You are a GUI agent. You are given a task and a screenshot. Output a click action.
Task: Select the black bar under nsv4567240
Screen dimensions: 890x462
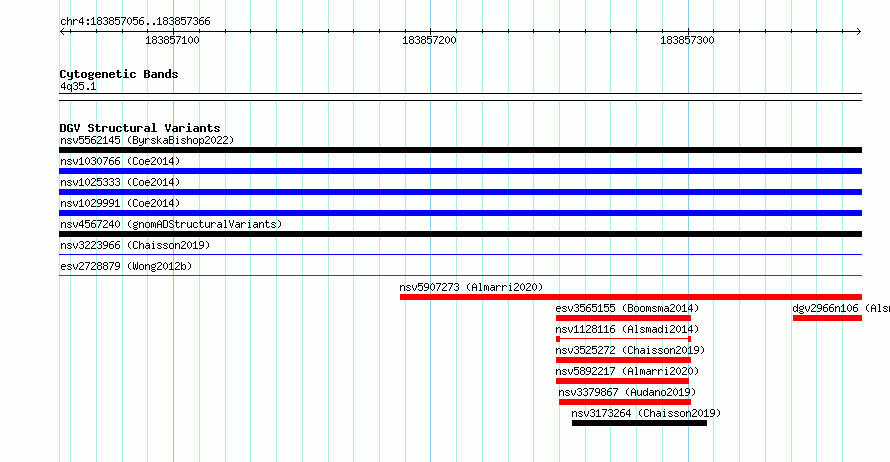(460, 234)
